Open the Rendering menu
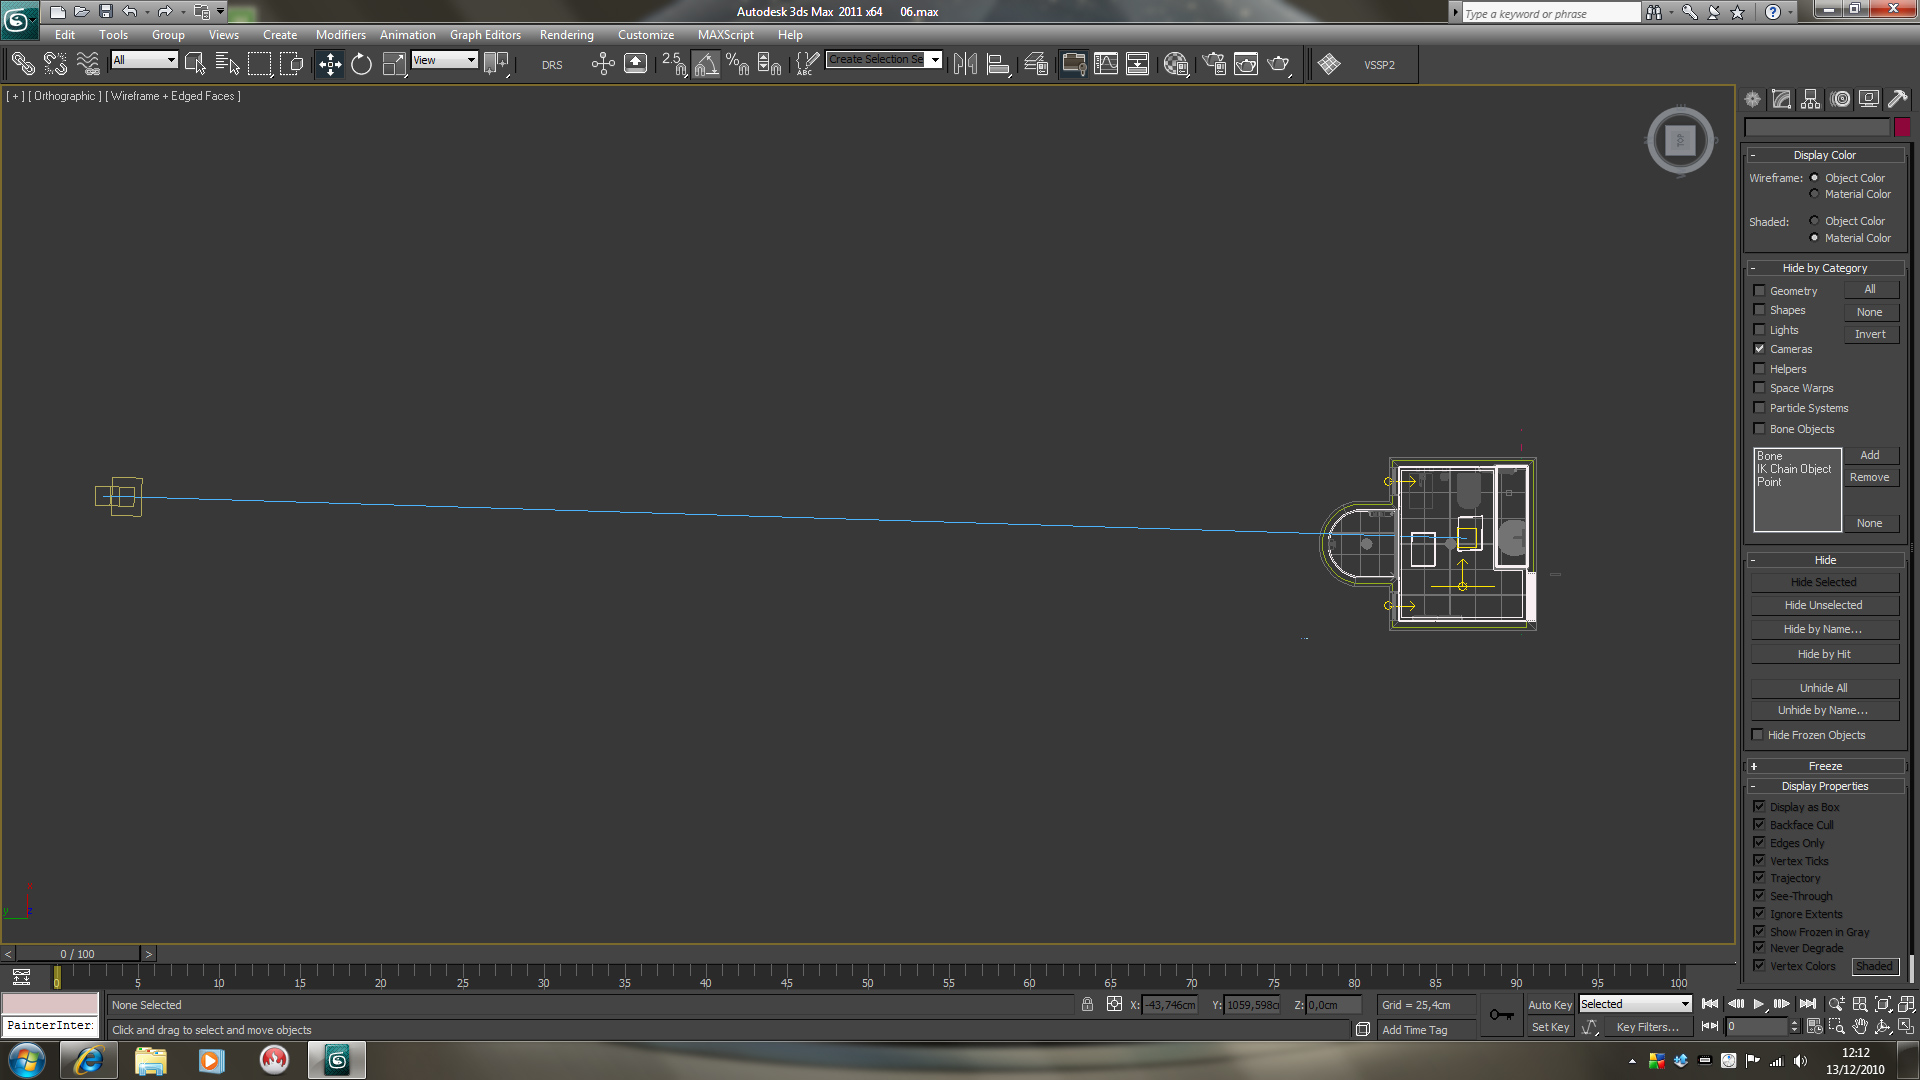1920x1080 pixels. point(566,34)
